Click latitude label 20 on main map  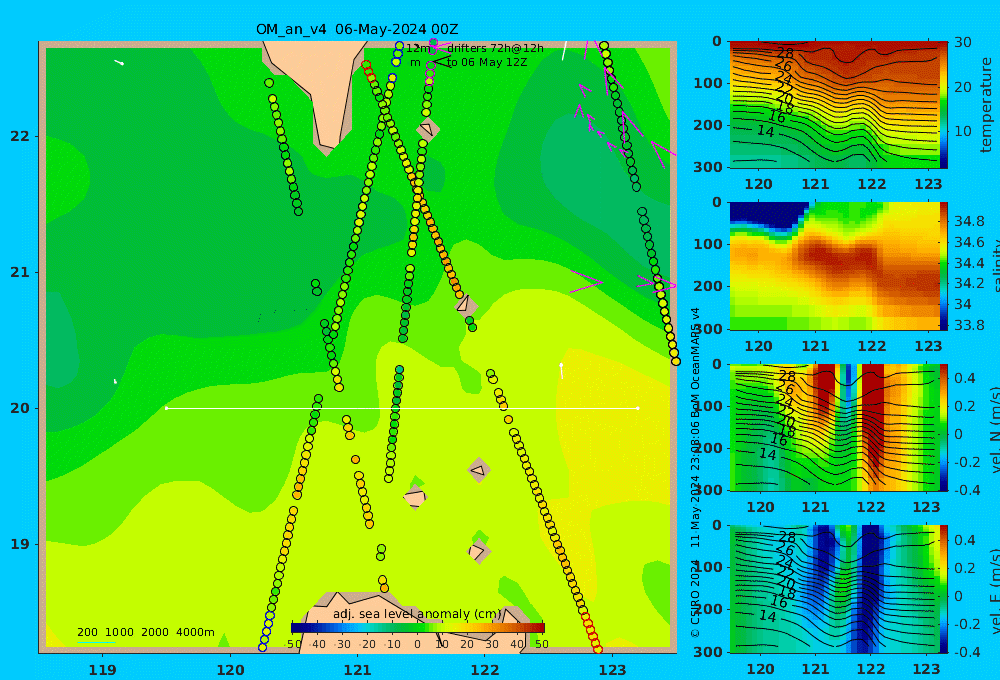pos(20,408)
